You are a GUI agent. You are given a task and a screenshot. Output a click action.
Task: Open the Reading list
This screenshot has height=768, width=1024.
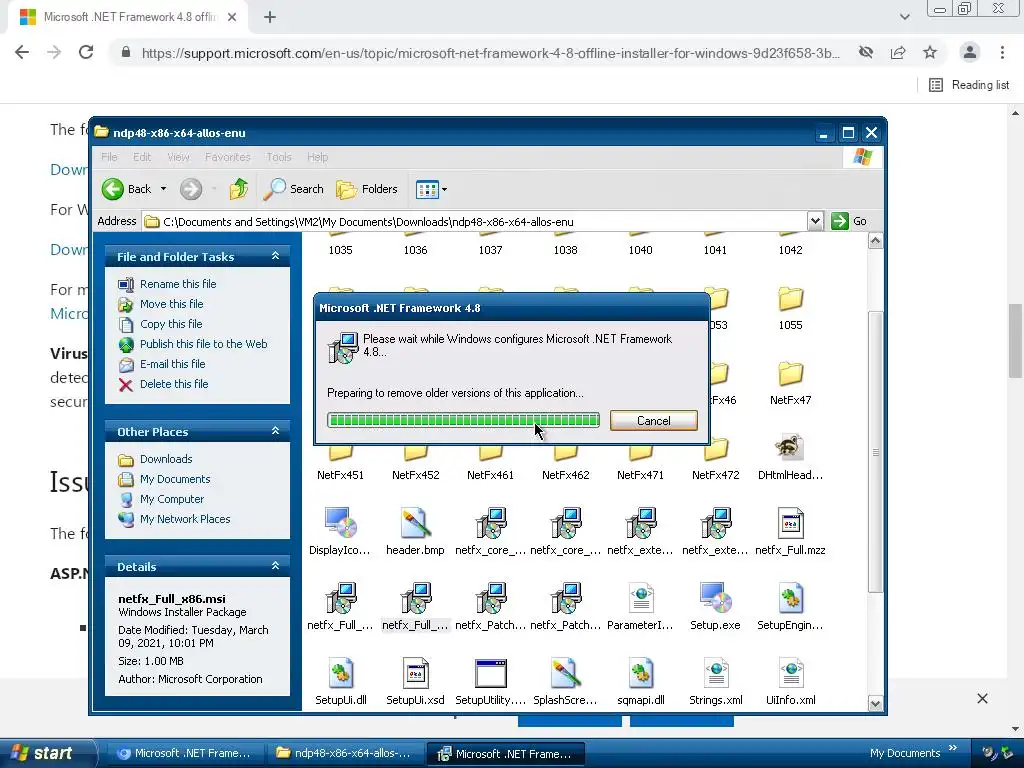click(x=969, y=85)
